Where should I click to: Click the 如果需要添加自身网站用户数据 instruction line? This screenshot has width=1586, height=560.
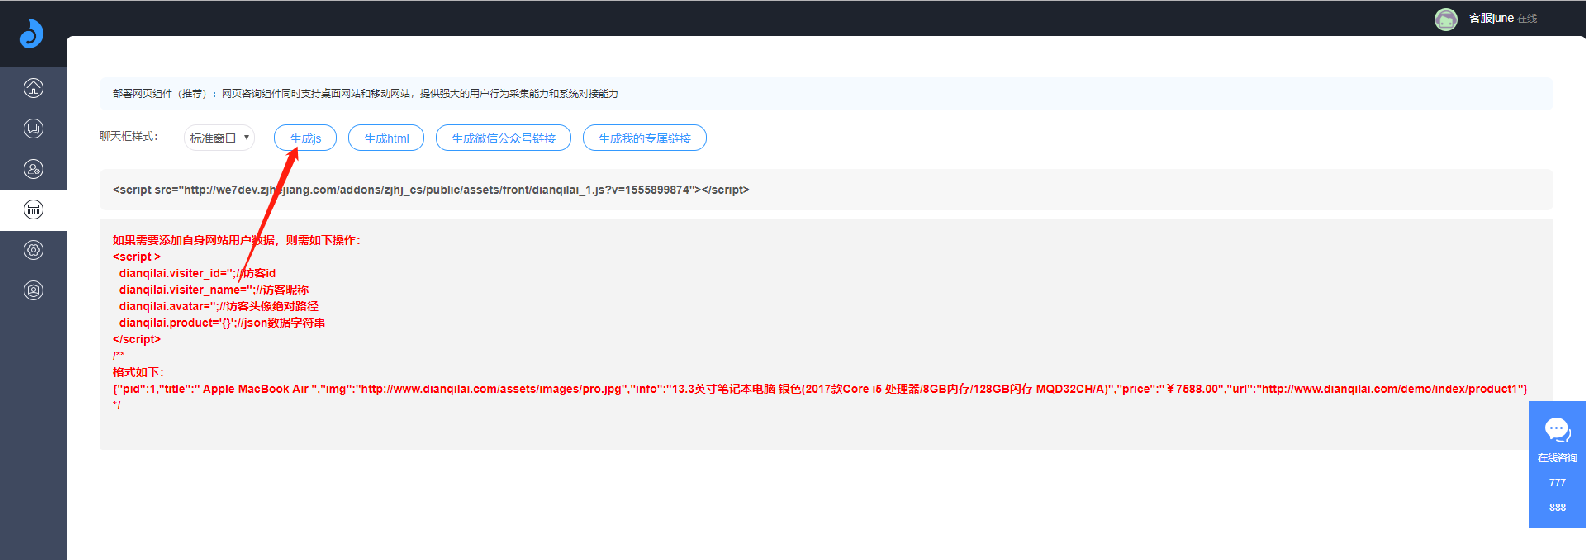click(x=236, y=240)
